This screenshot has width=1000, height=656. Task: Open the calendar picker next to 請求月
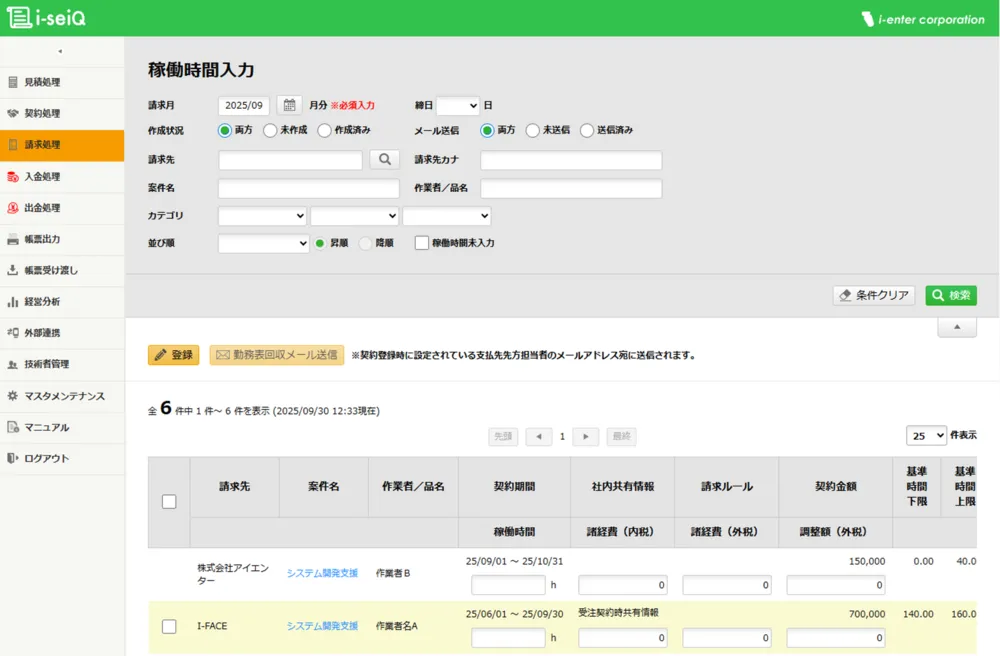[287, 104]
